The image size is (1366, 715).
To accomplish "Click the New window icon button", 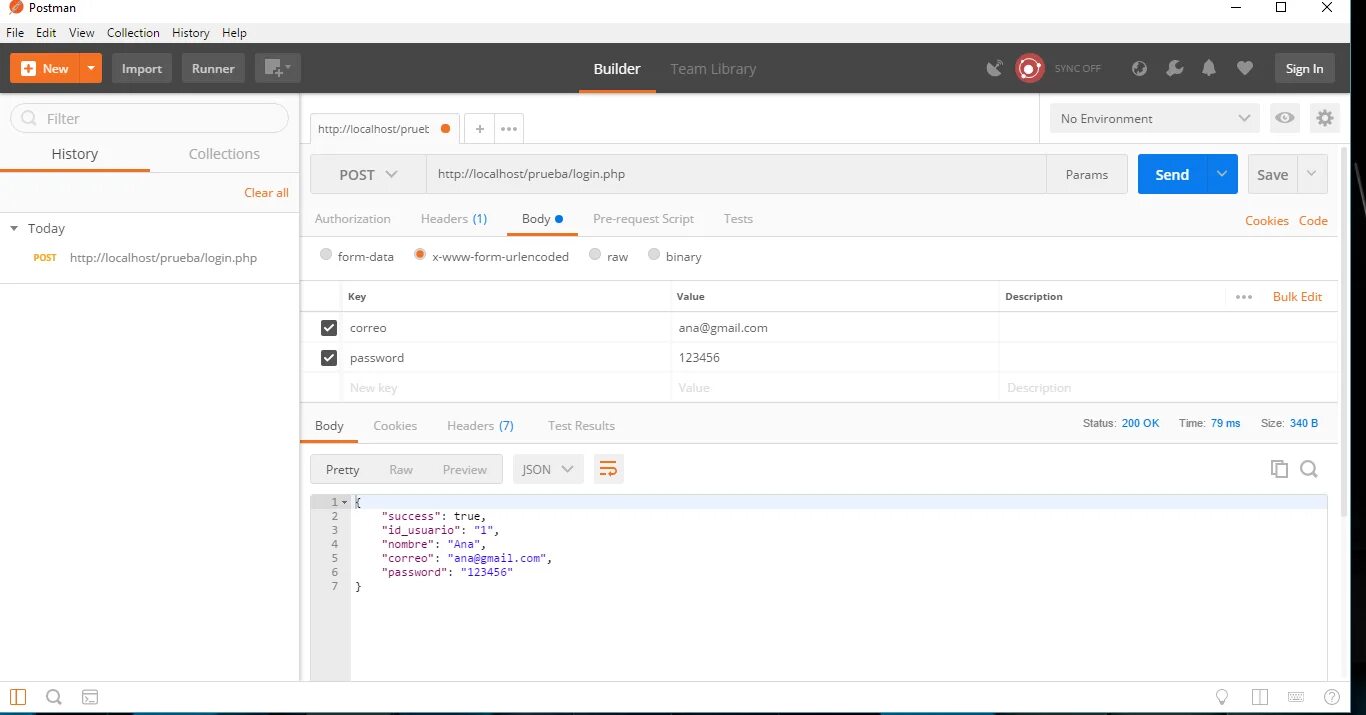I will click(277, 68).
